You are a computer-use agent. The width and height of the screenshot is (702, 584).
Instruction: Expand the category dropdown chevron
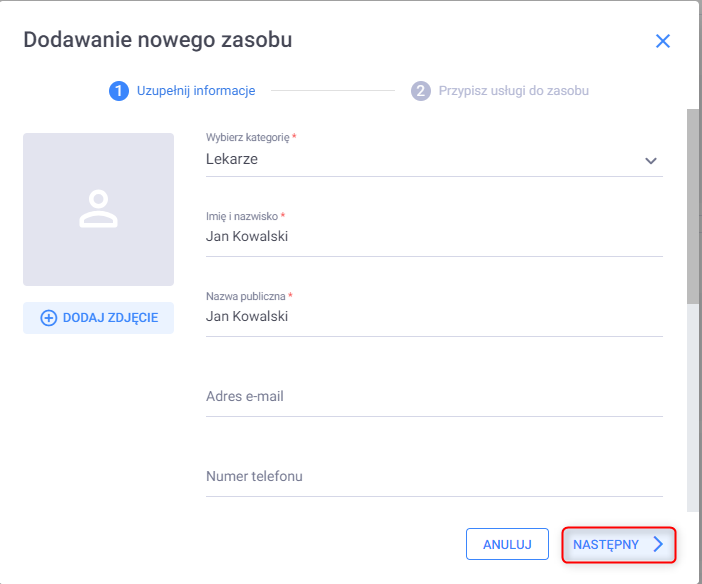pyautogui.click(x=651, y=160)
